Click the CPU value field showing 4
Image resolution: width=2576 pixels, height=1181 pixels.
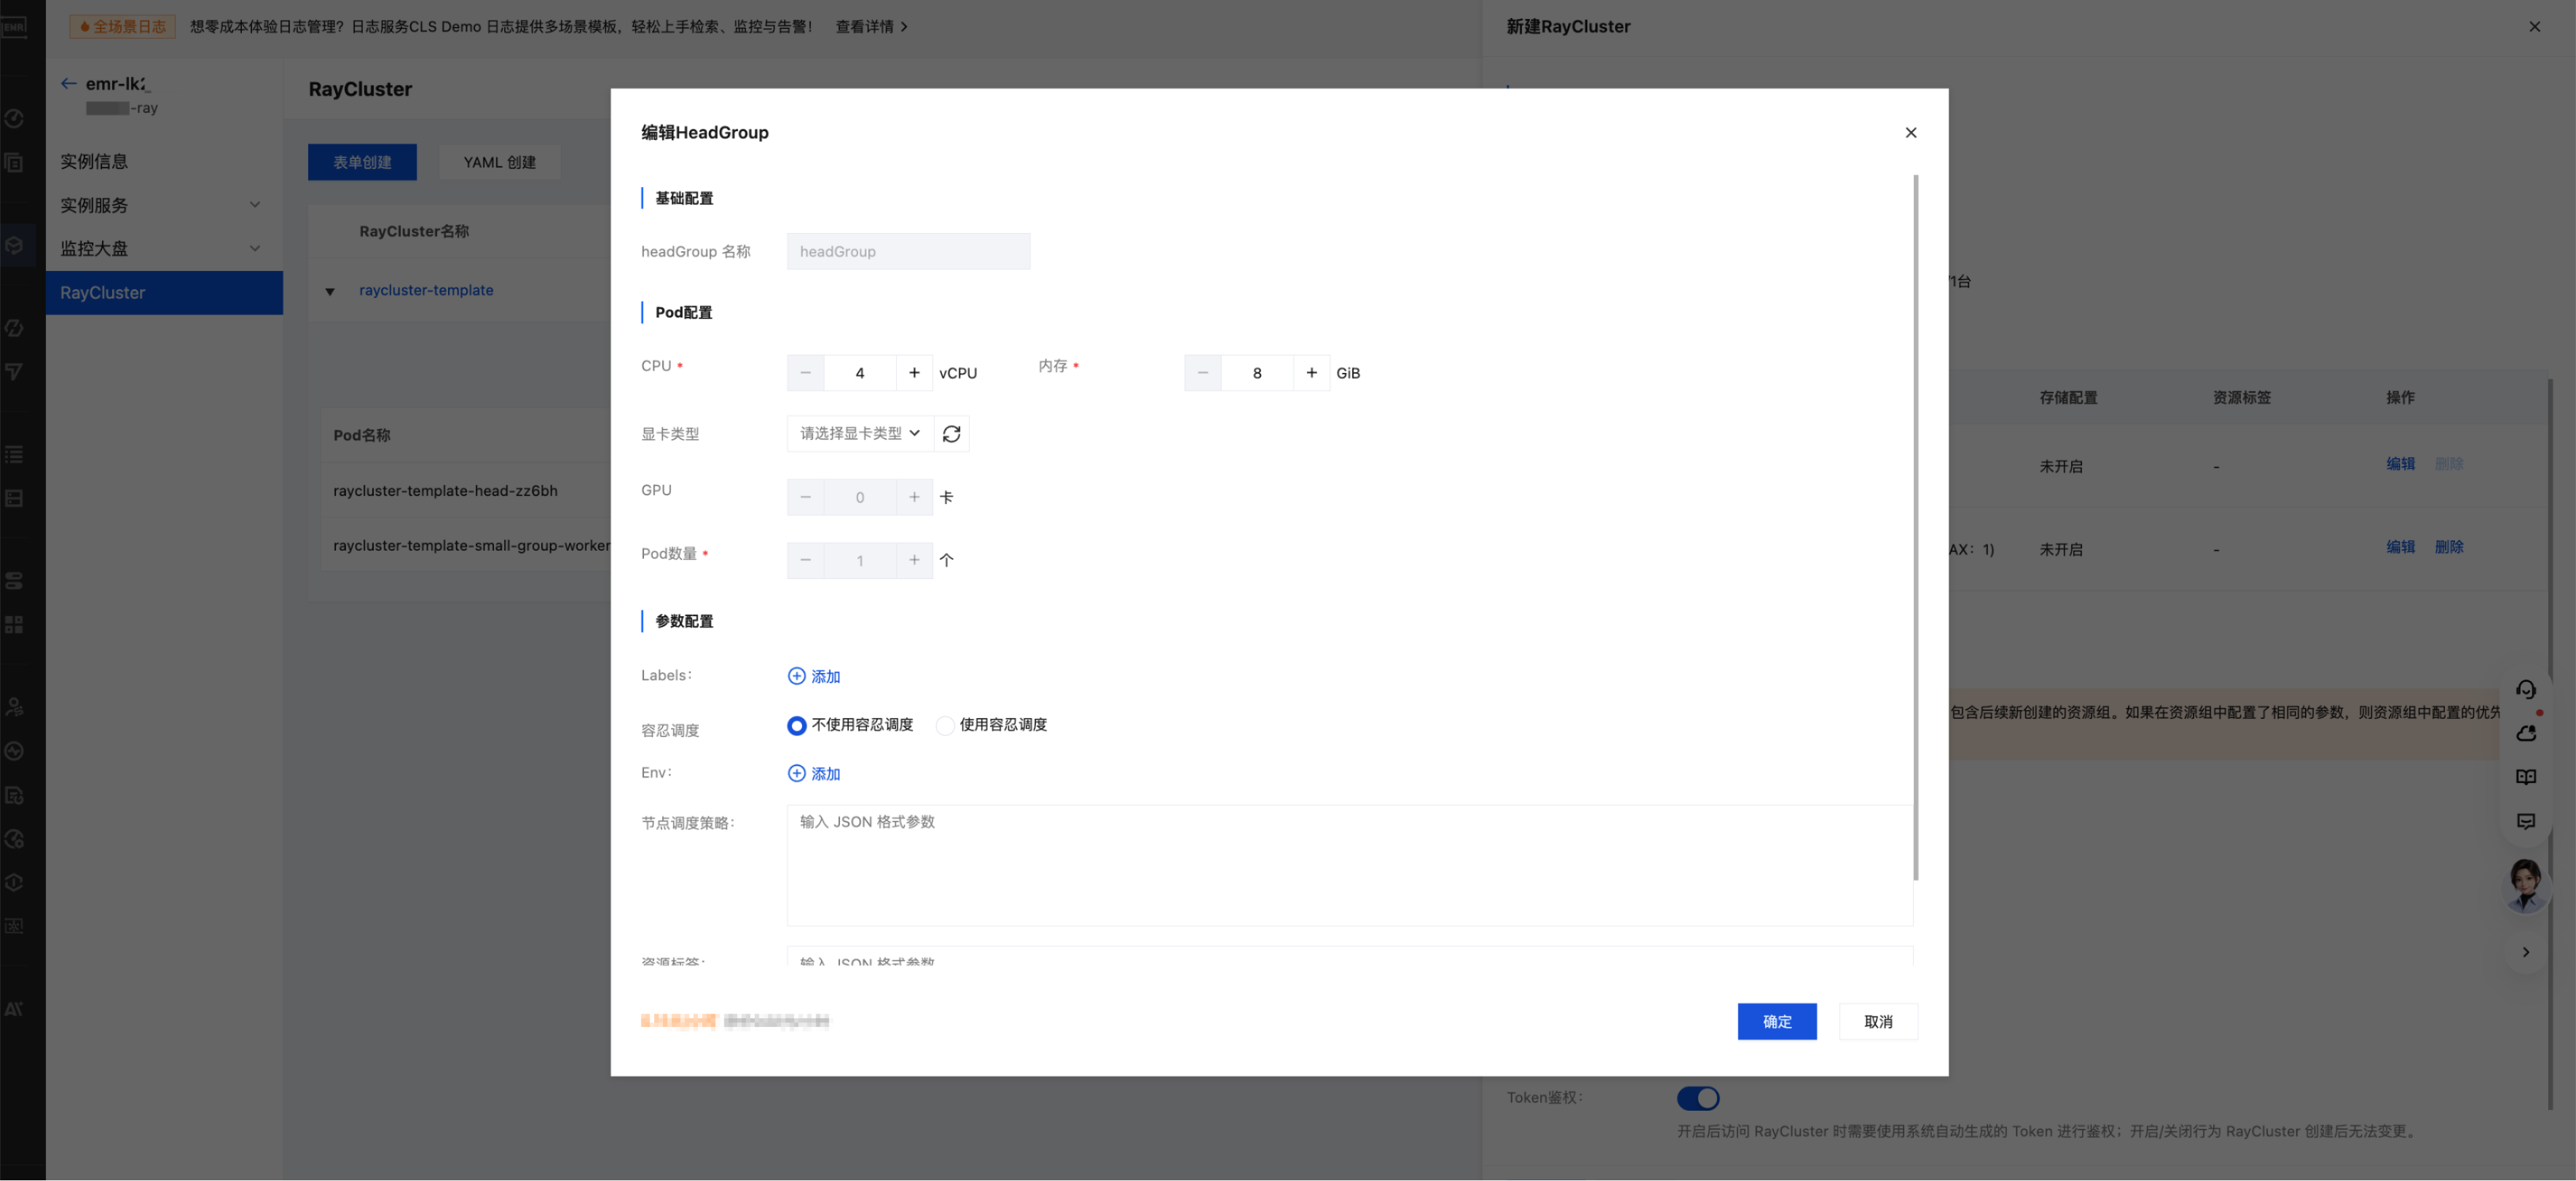pos(860,373)
